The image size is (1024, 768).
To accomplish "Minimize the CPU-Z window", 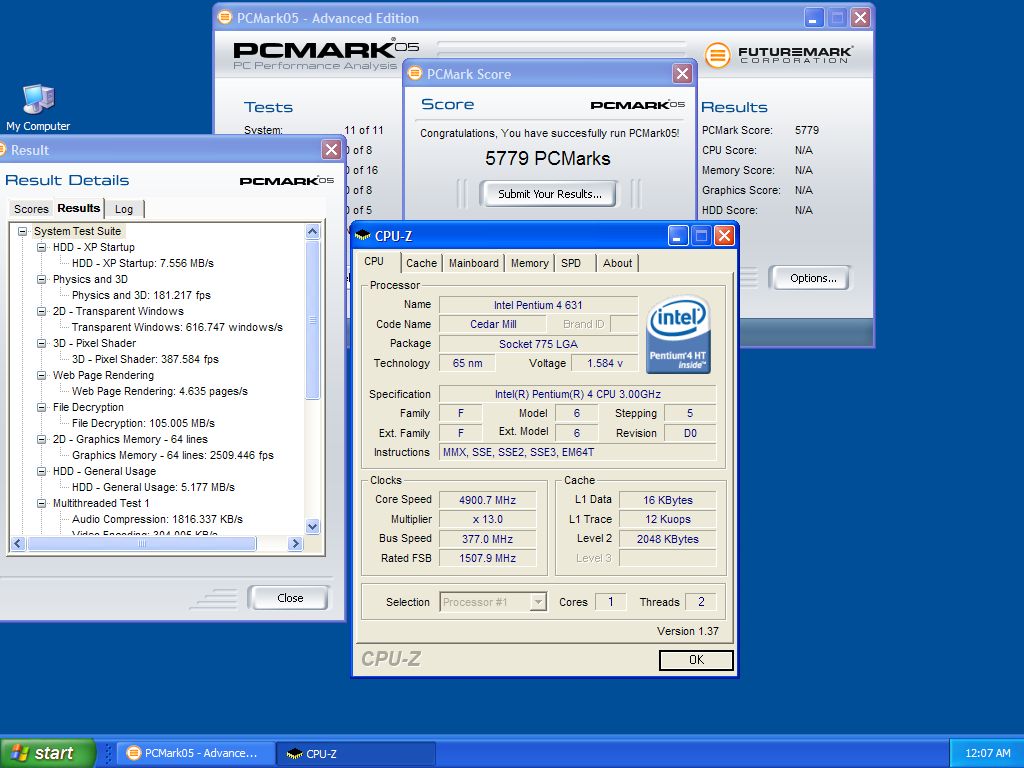I will 678,236.
